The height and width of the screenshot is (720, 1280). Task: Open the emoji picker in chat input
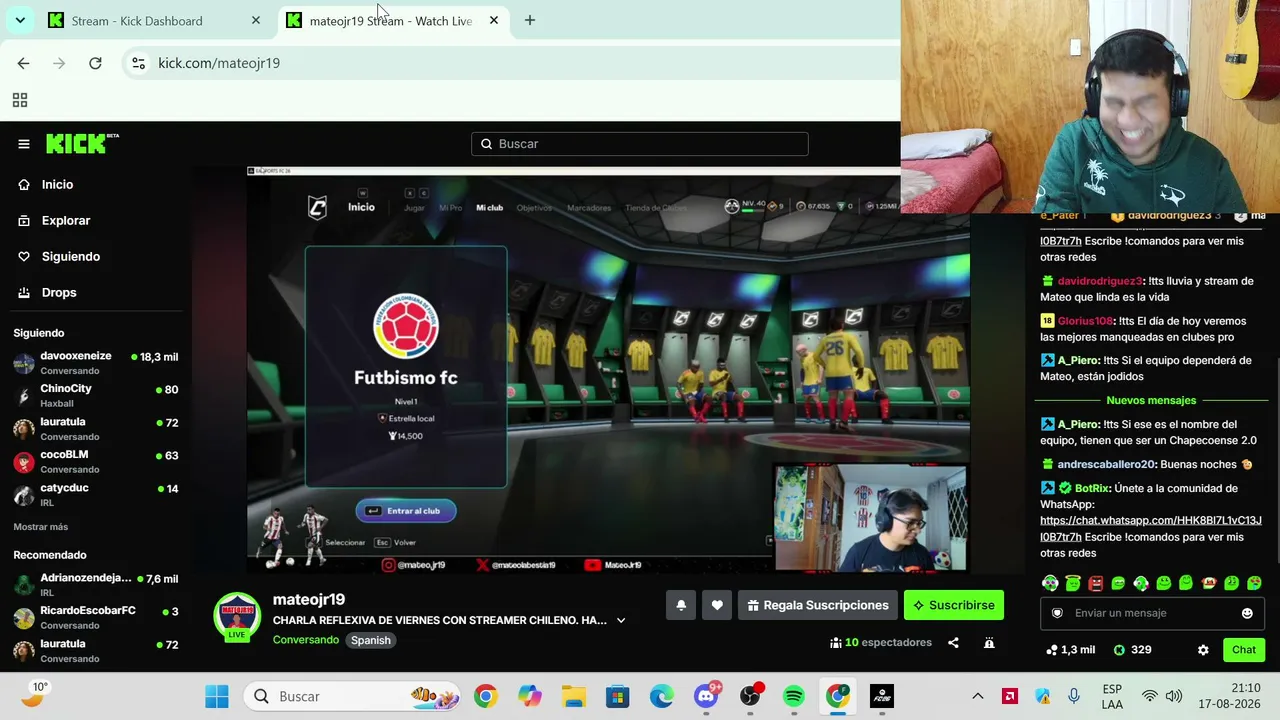coord(1247,613)
